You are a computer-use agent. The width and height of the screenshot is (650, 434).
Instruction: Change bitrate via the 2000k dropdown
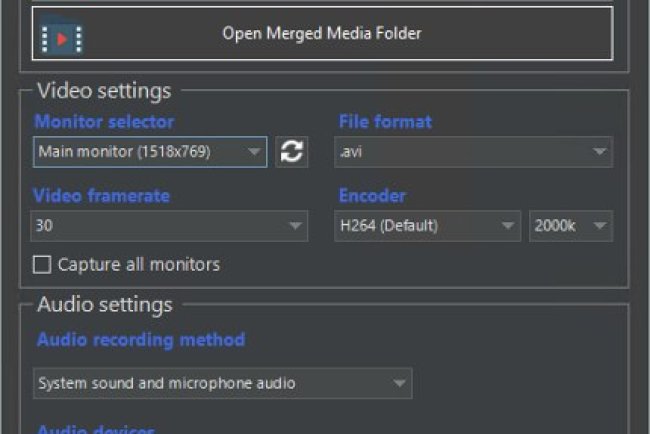[570, 226]
